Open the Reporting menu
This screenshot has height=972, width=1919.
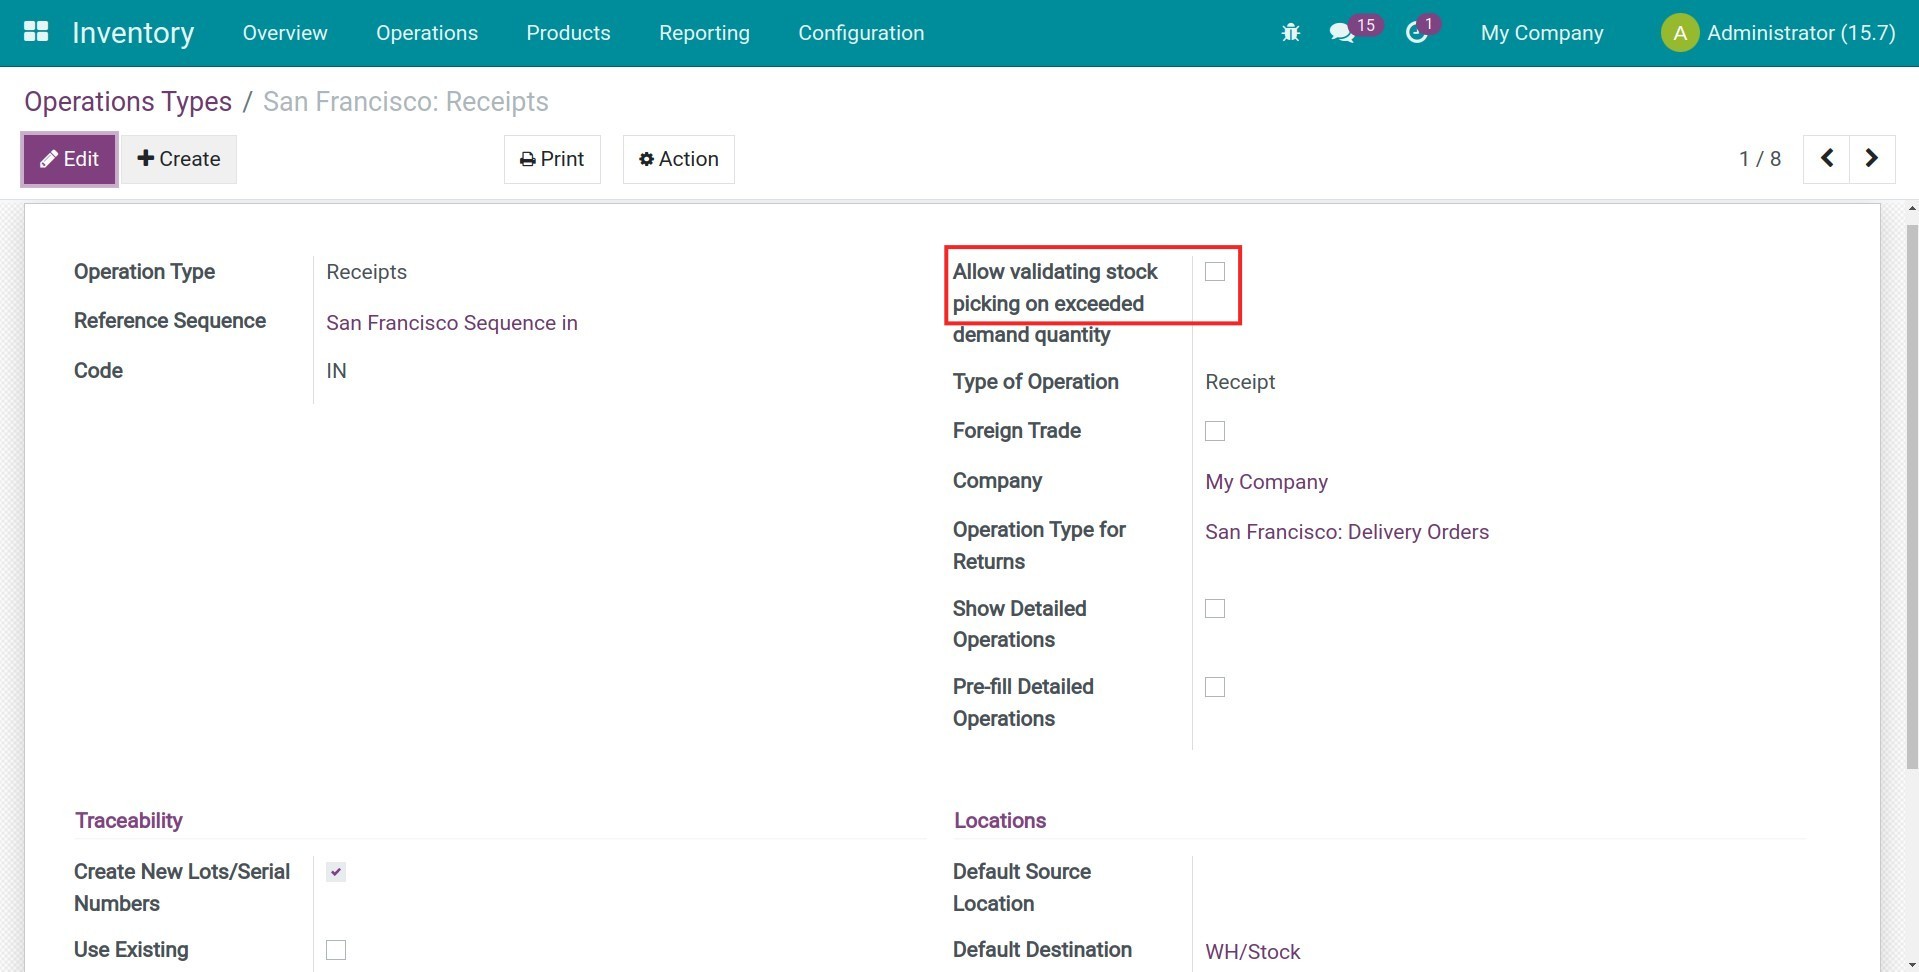tap(704, 33)
